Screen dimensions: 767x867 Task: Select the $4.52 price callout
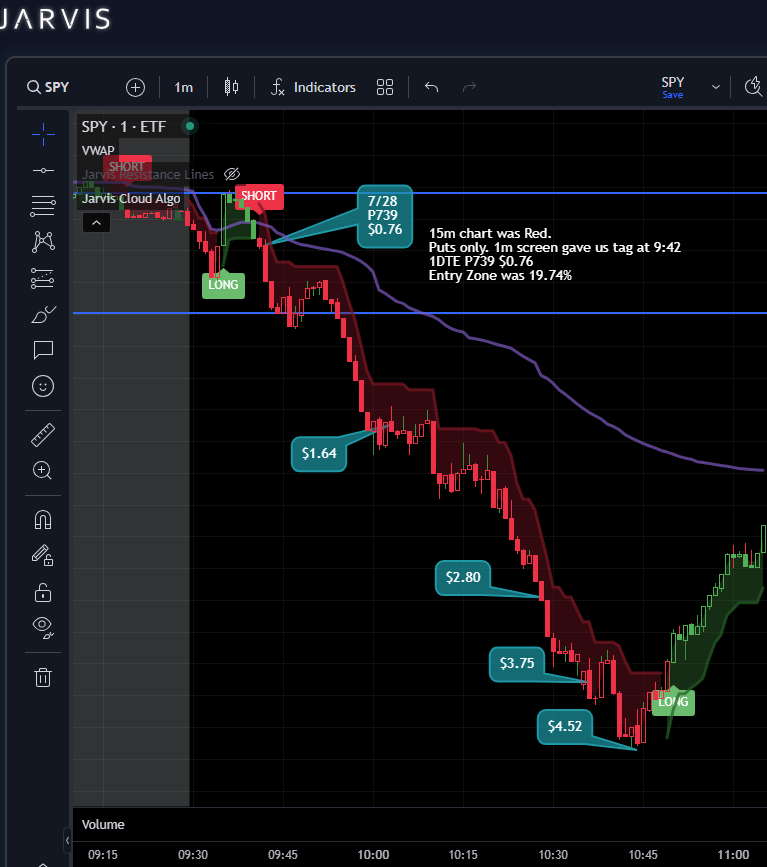pyautogui.click(x=565, y=726)
